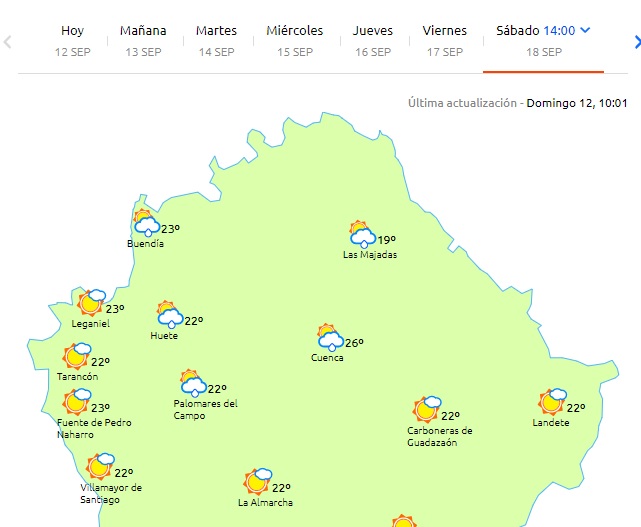Image resolution: width=641 pixels, height=527 pixels.
Task: Click the Tarancón partly cloudy sun icon
Action: (x=76, y=356)
